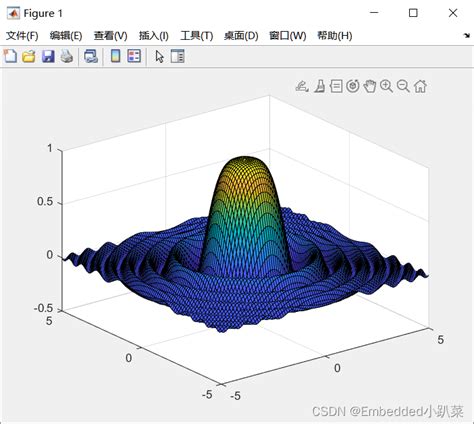Click the dock arrow at the menu bar's right end

[467, 36]
